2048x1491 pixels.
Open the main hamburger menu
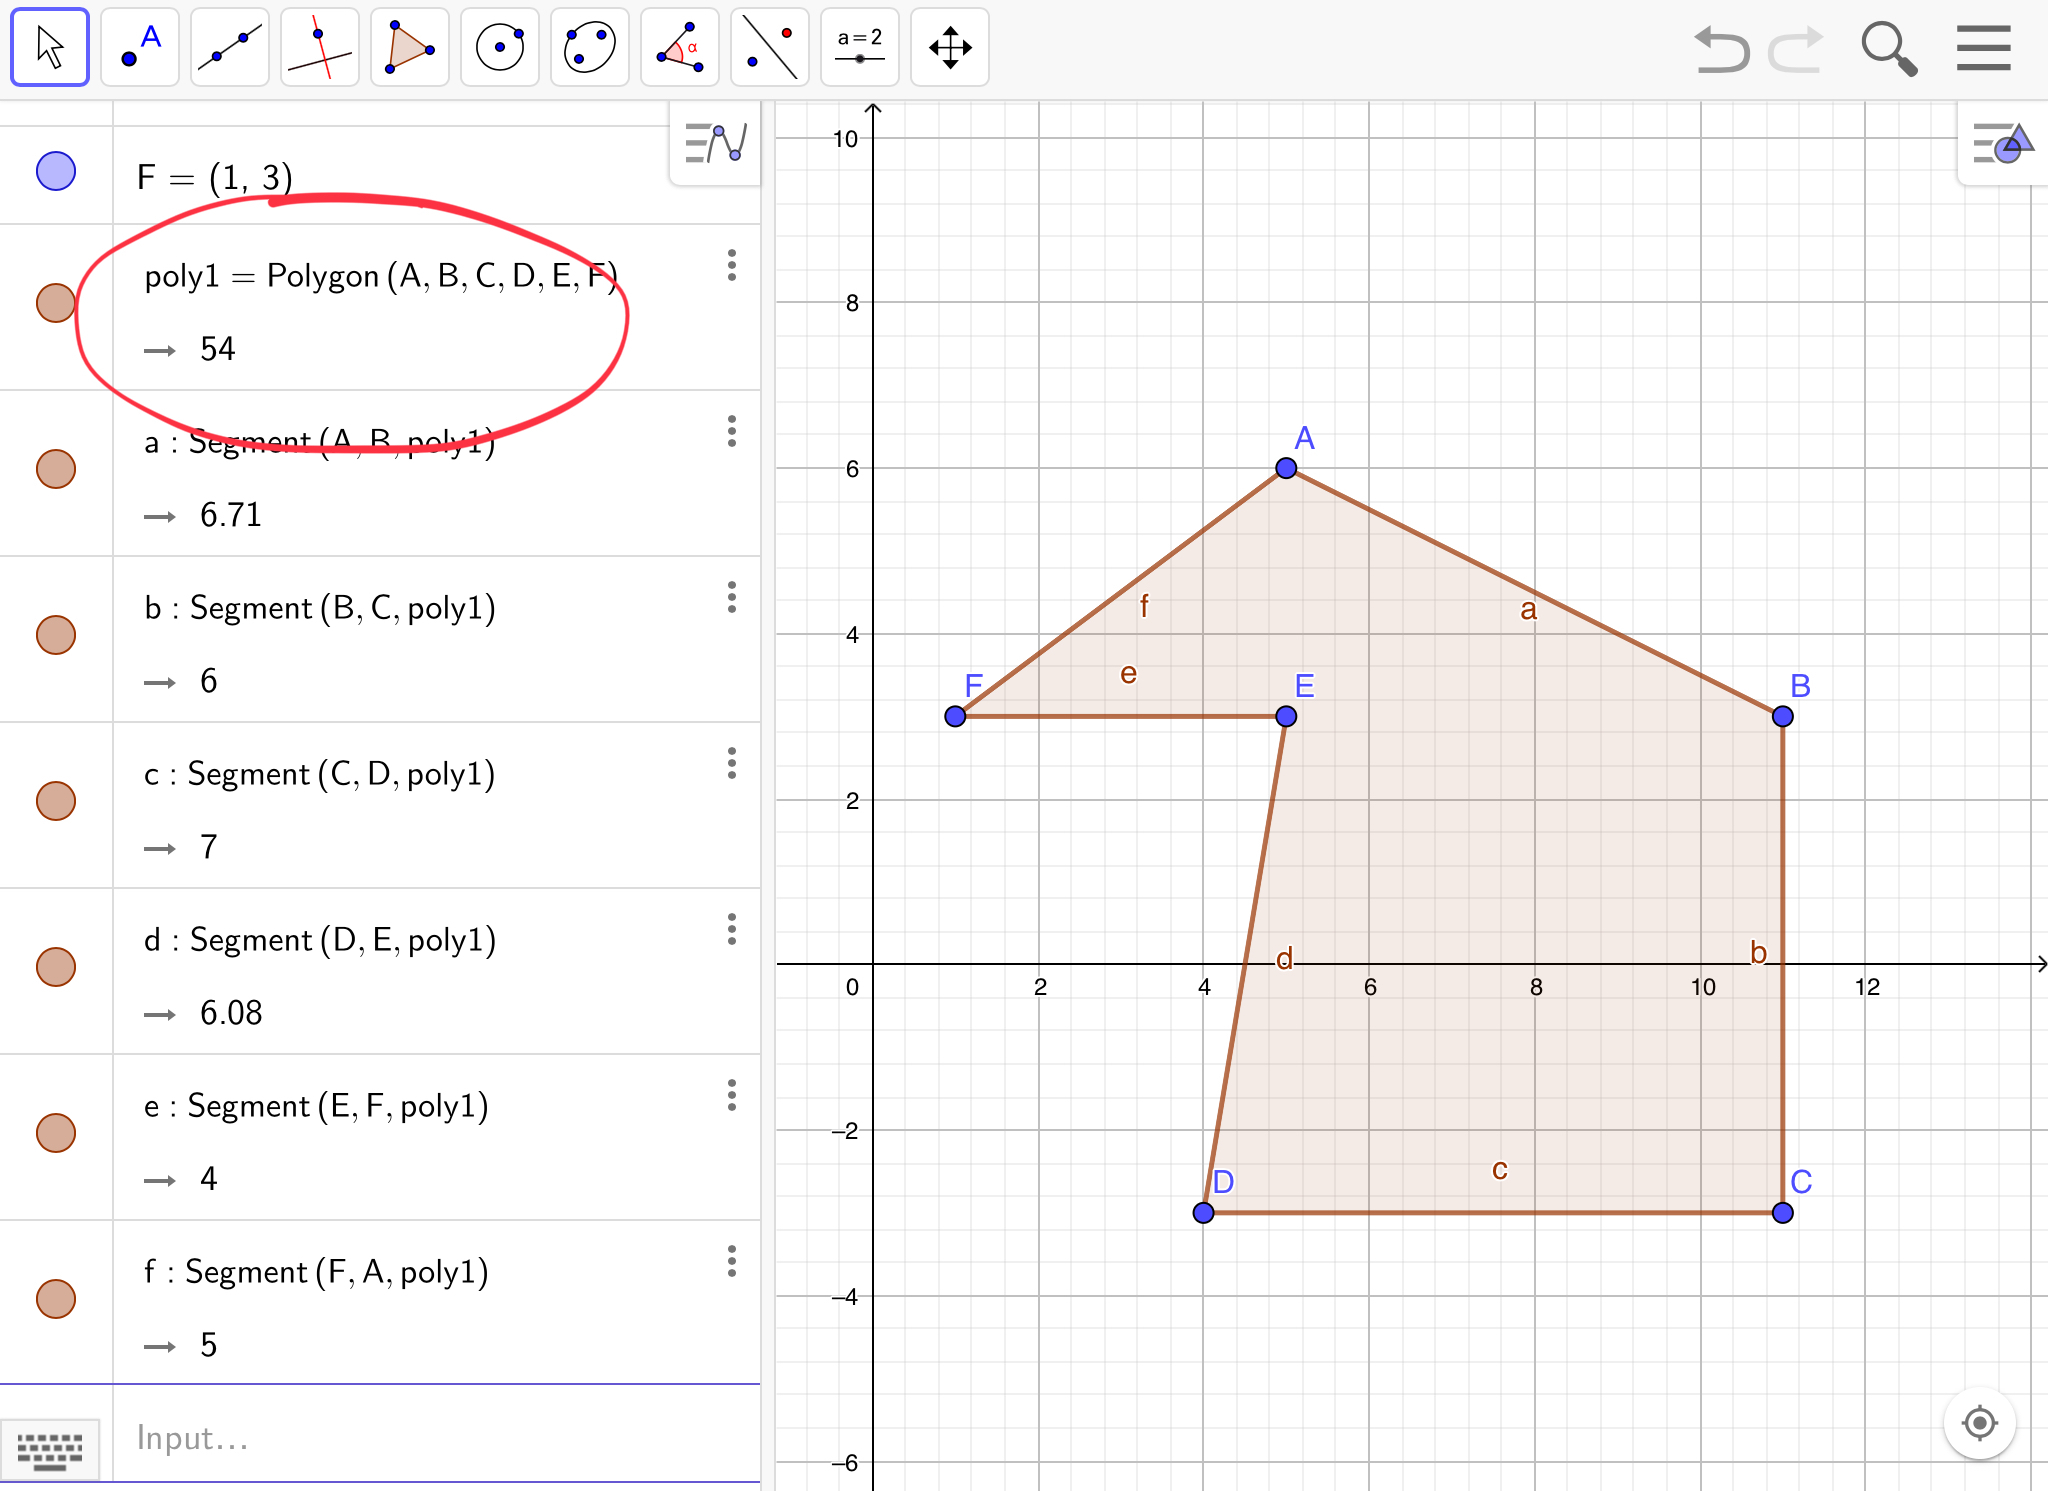click(x=1984, y=47)
